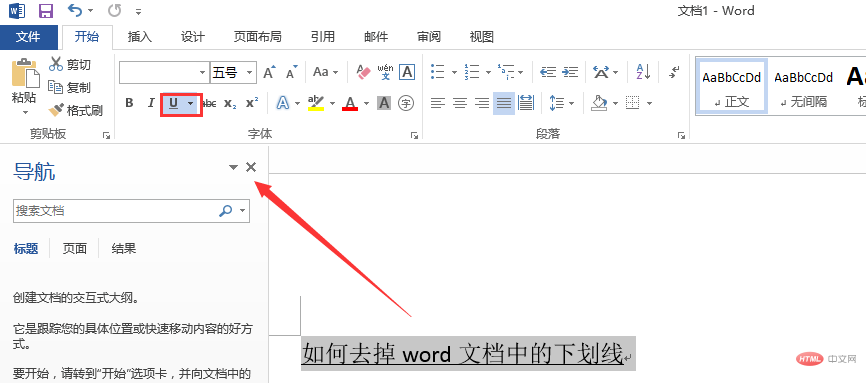Customize the Quick Access Toolbar
866x383 pixels.
[x=138, y=11]
